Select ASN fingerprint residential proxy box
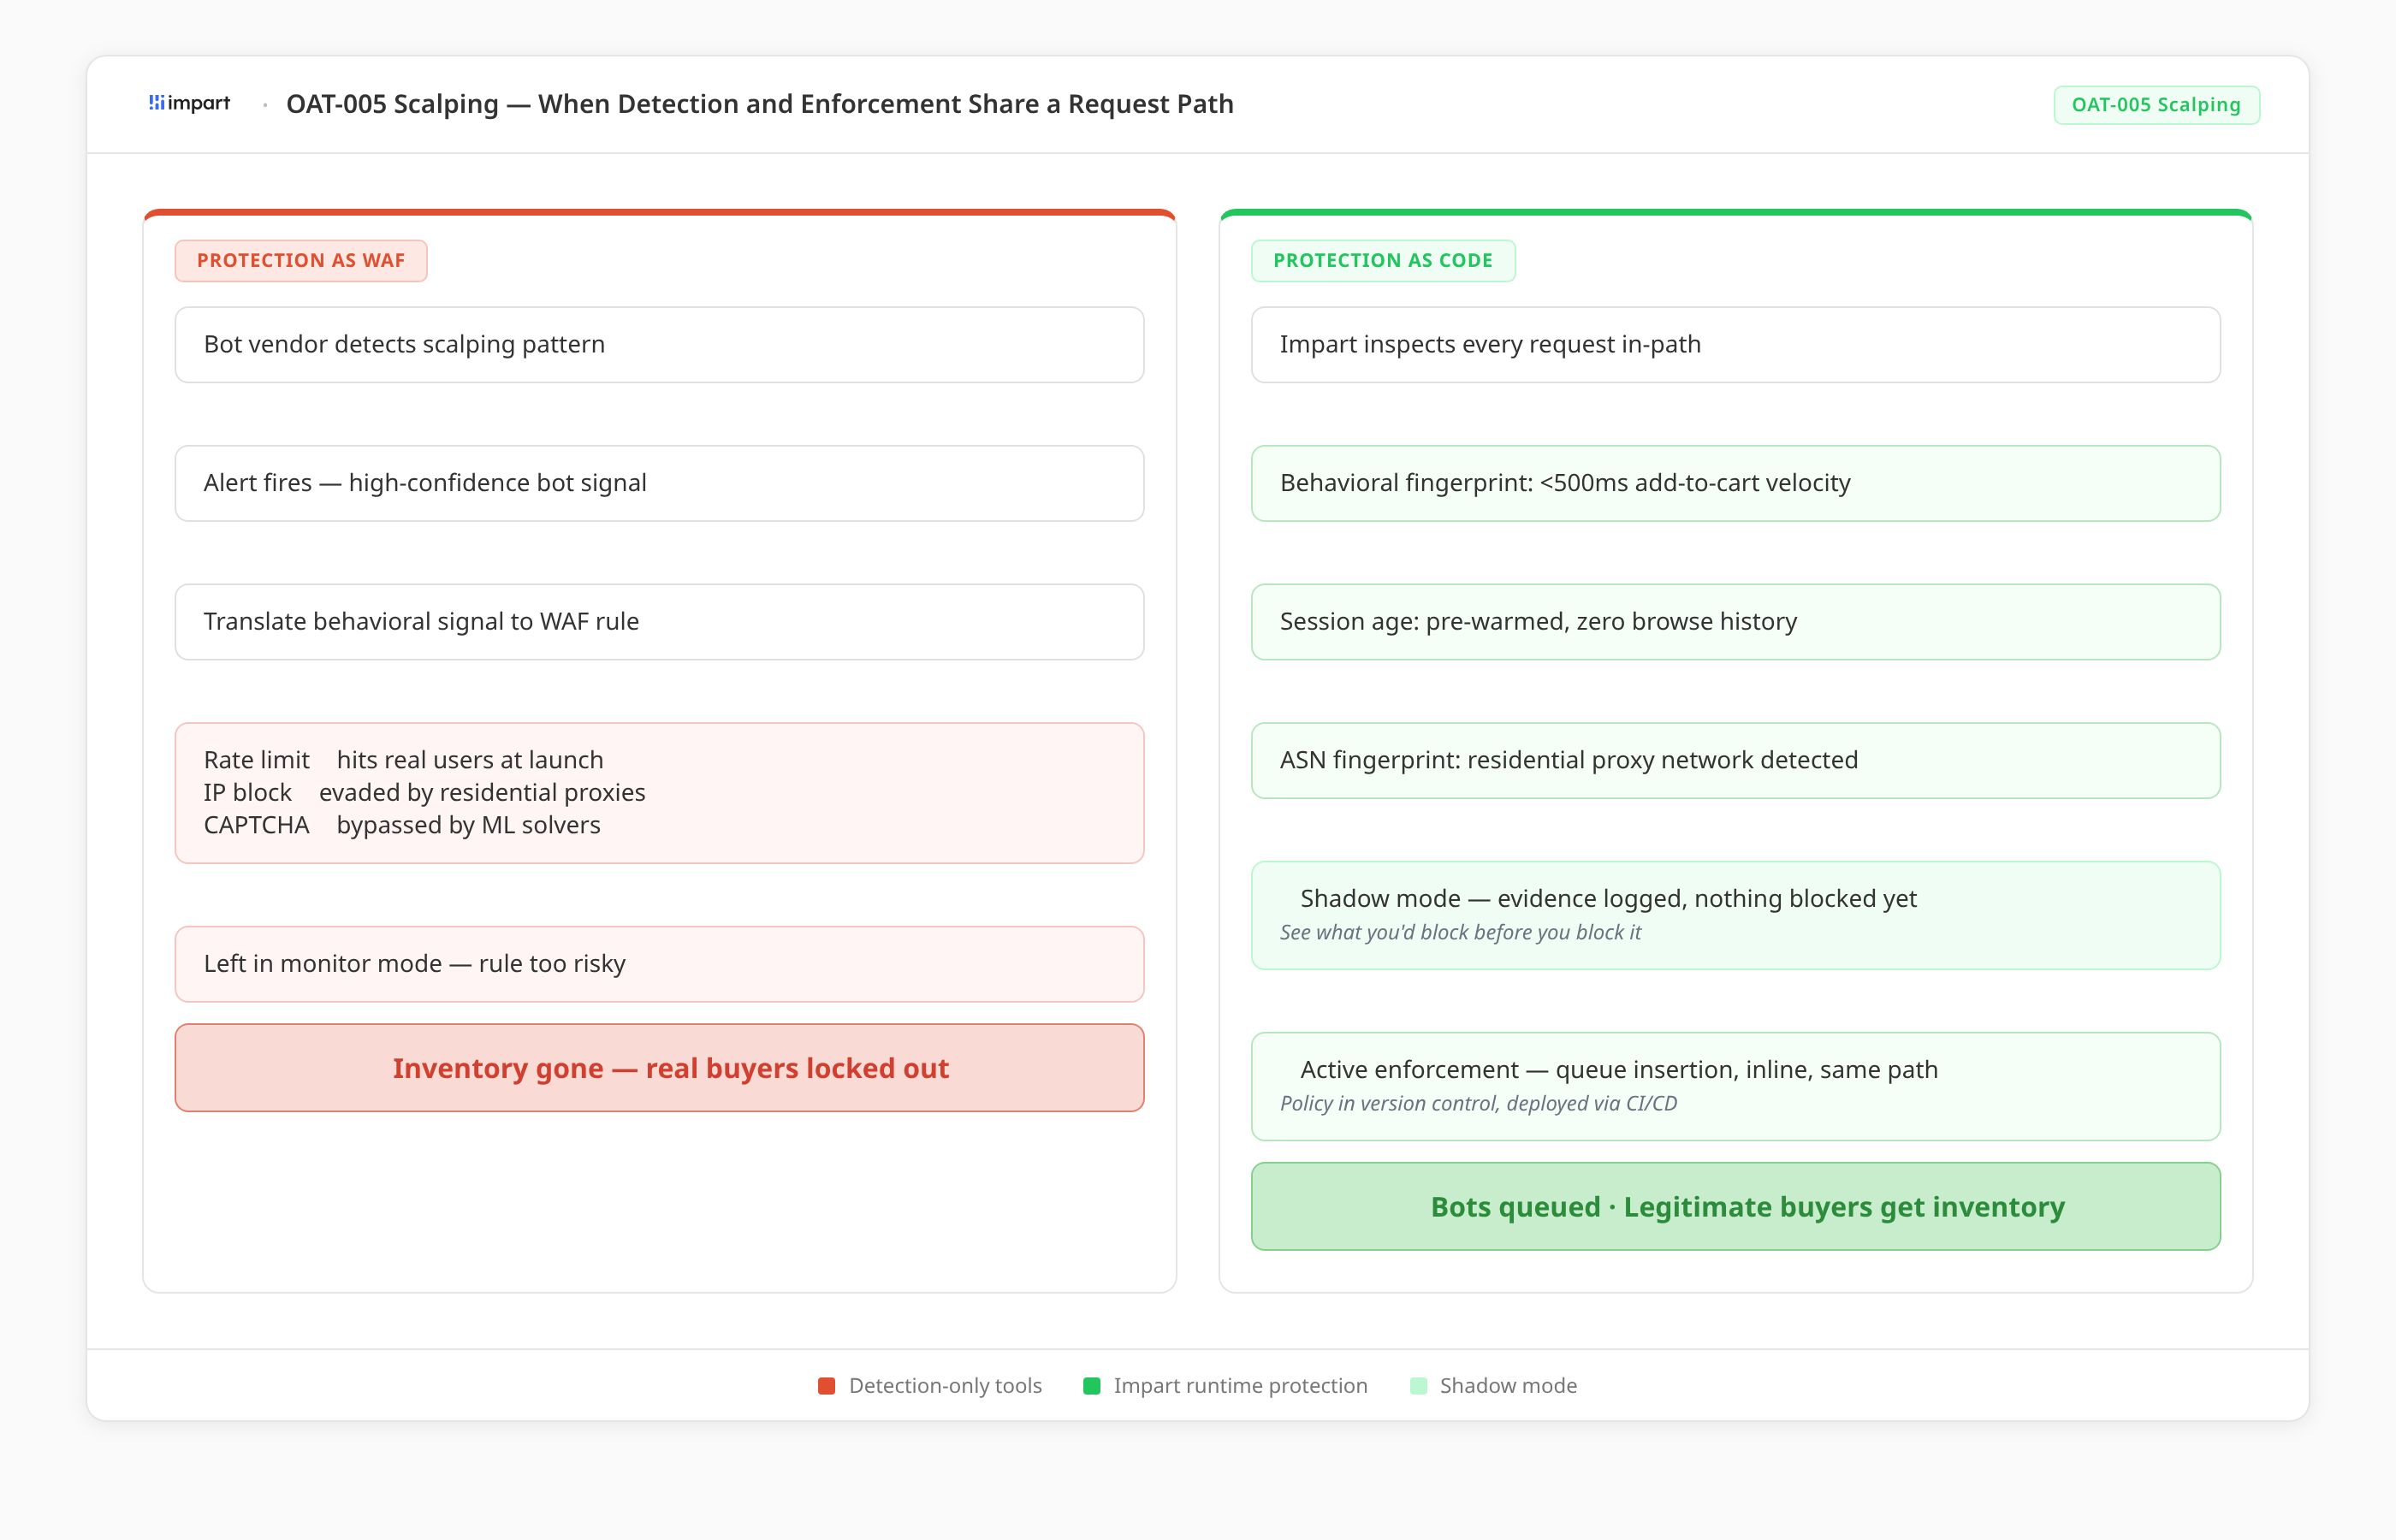The image size is (2396, 1540). pos(1735,760)
